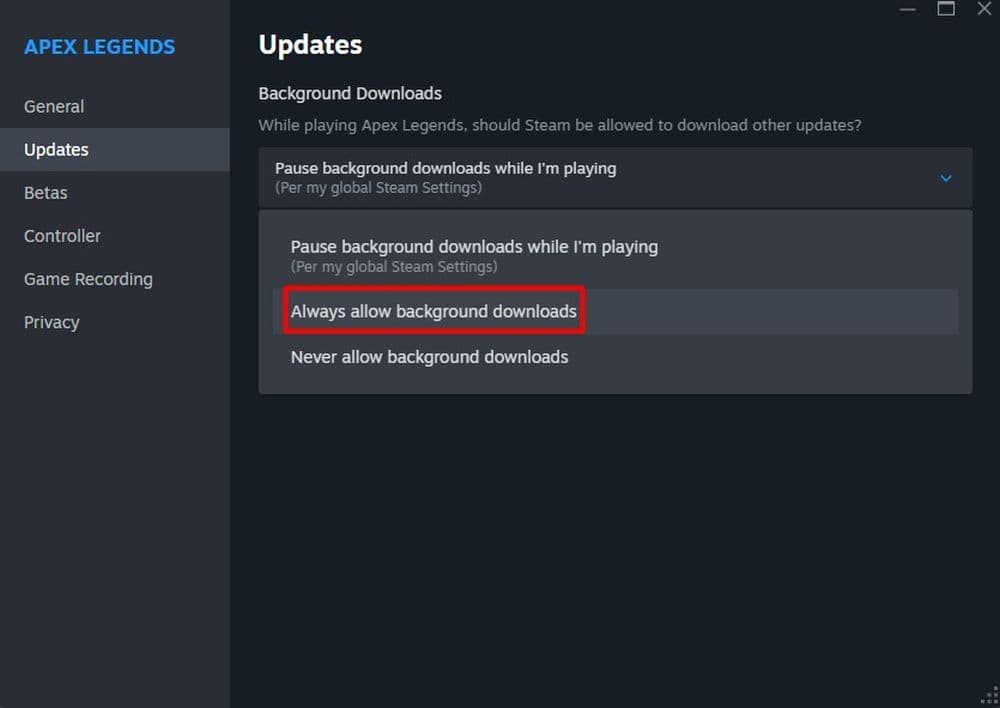Select the Controller settings section
This screenshot has height=708, width=1000.
point(62,236)
